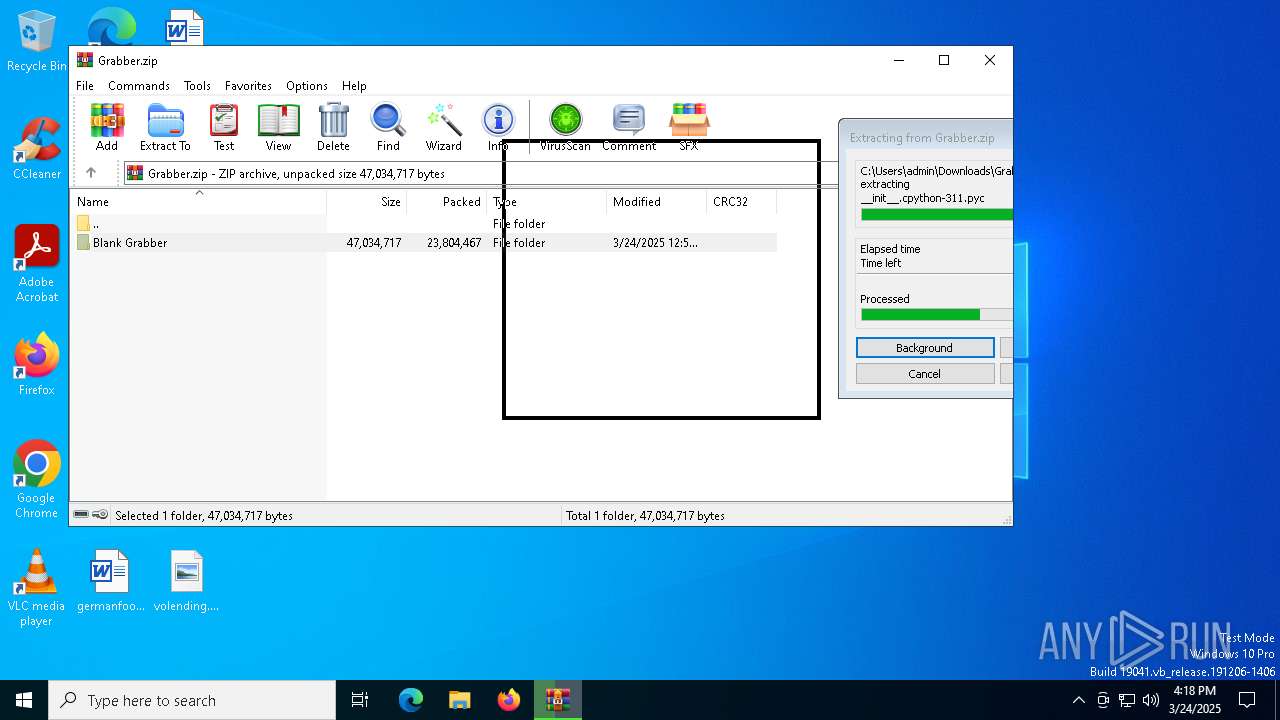Open VLC media player shortcut
Image resolution: width=1280 pixels, height=720 pixels.
36,588
